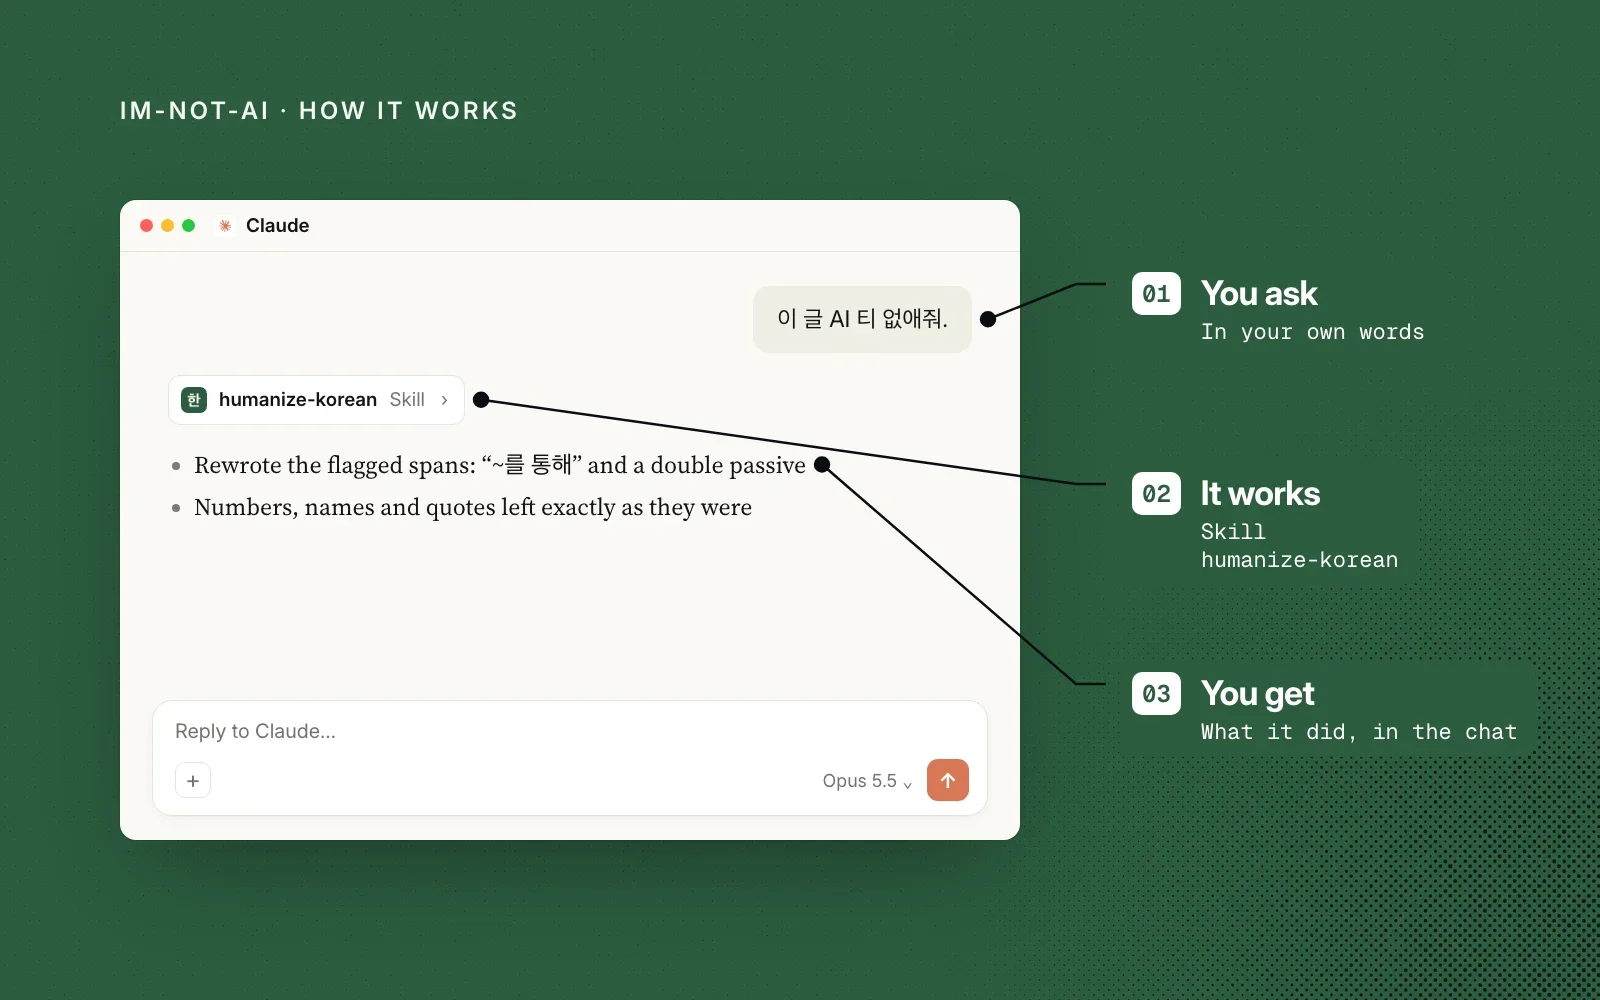The image size is (1600, 1000).
Task: Click the orange send arrow button
Action: 948,780
